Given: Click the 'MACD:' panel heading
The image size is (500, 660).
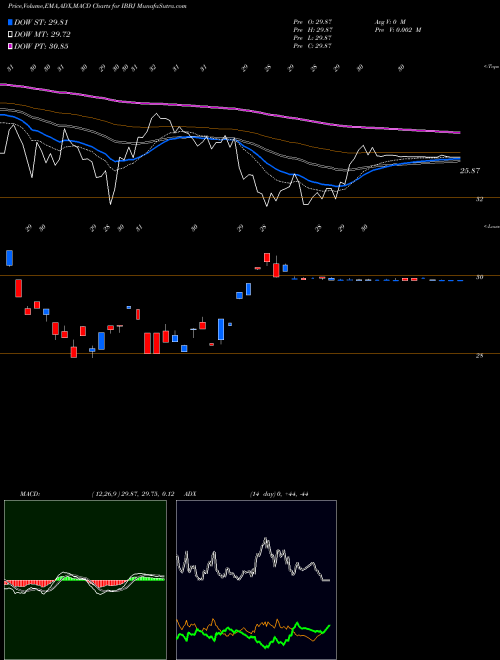Looking at the screenshot, I should [30, 494].
